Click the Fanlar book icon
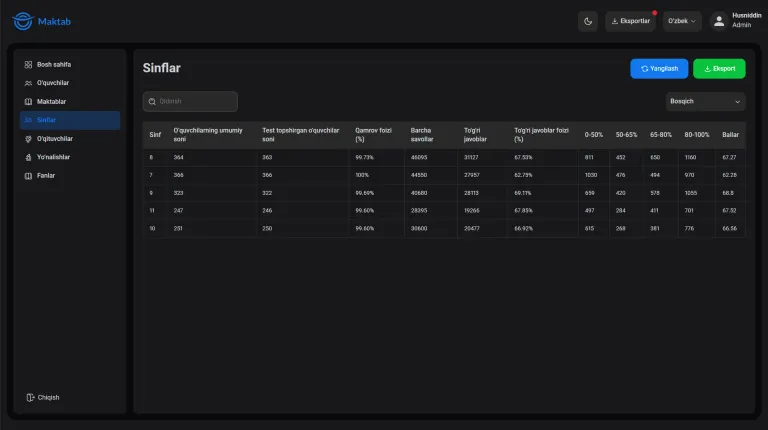This screenshot has height=430, width=768. [28, 176]
